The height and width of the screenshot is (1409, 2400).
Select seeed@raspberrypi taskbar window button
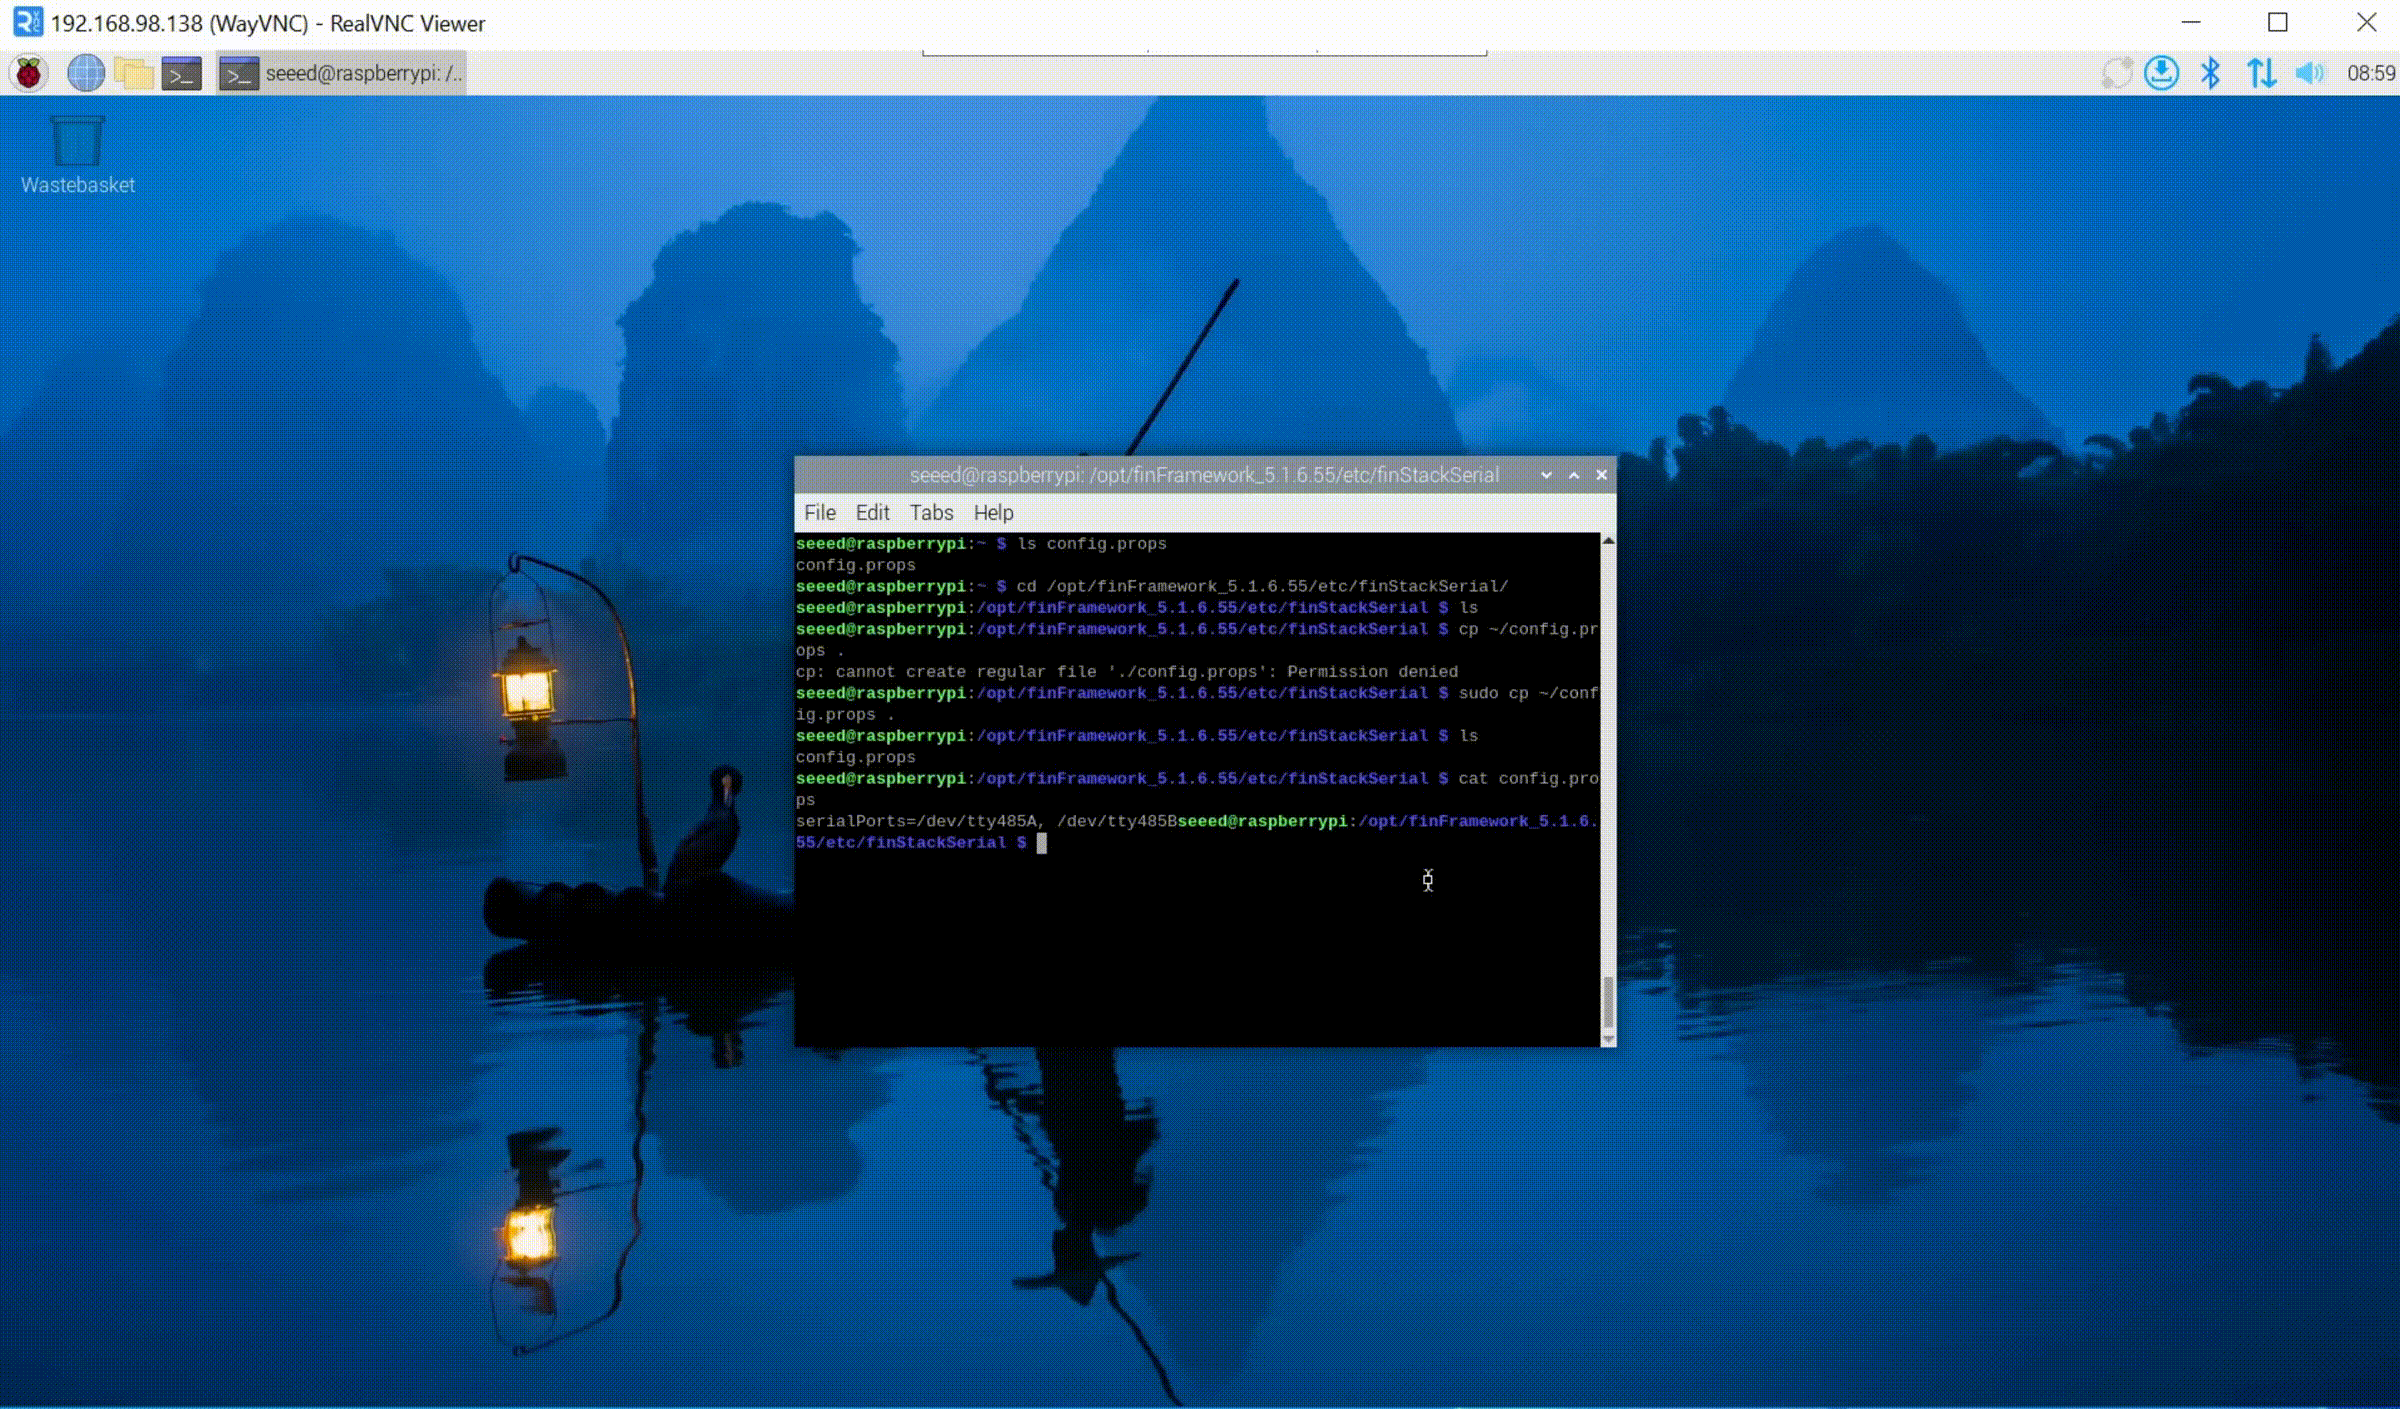tap(342, 73)
